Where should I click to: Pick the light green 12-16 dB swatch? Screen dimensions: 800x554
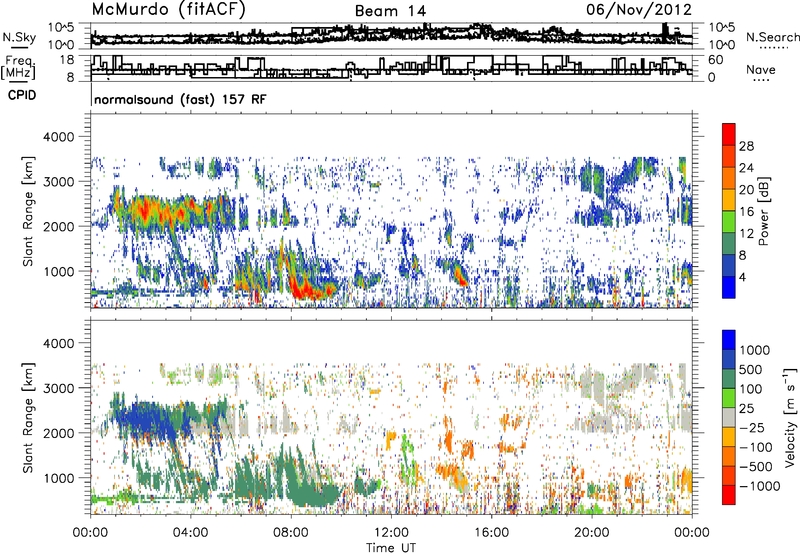click(729, 222)
